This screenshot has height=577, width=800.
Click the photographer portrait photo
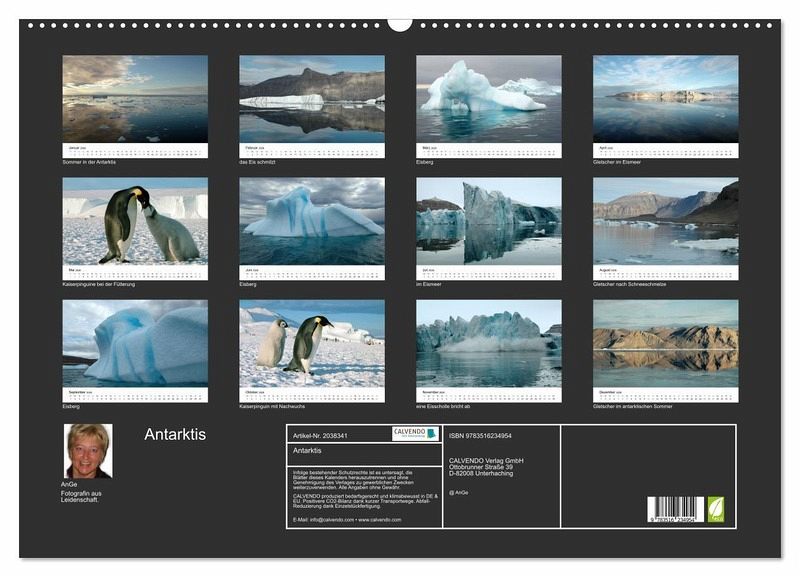coord(88,451)
